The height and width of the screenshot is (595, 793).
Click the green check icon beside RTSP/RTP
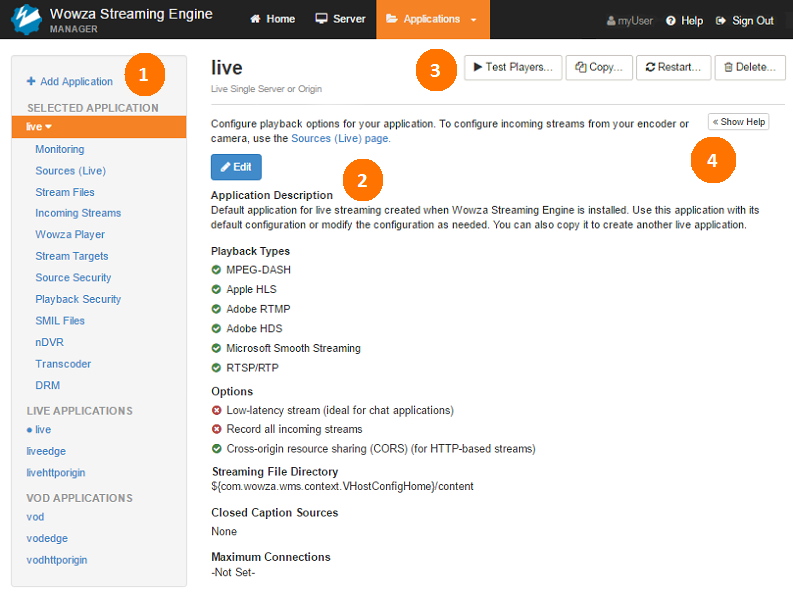coord(216,368)
